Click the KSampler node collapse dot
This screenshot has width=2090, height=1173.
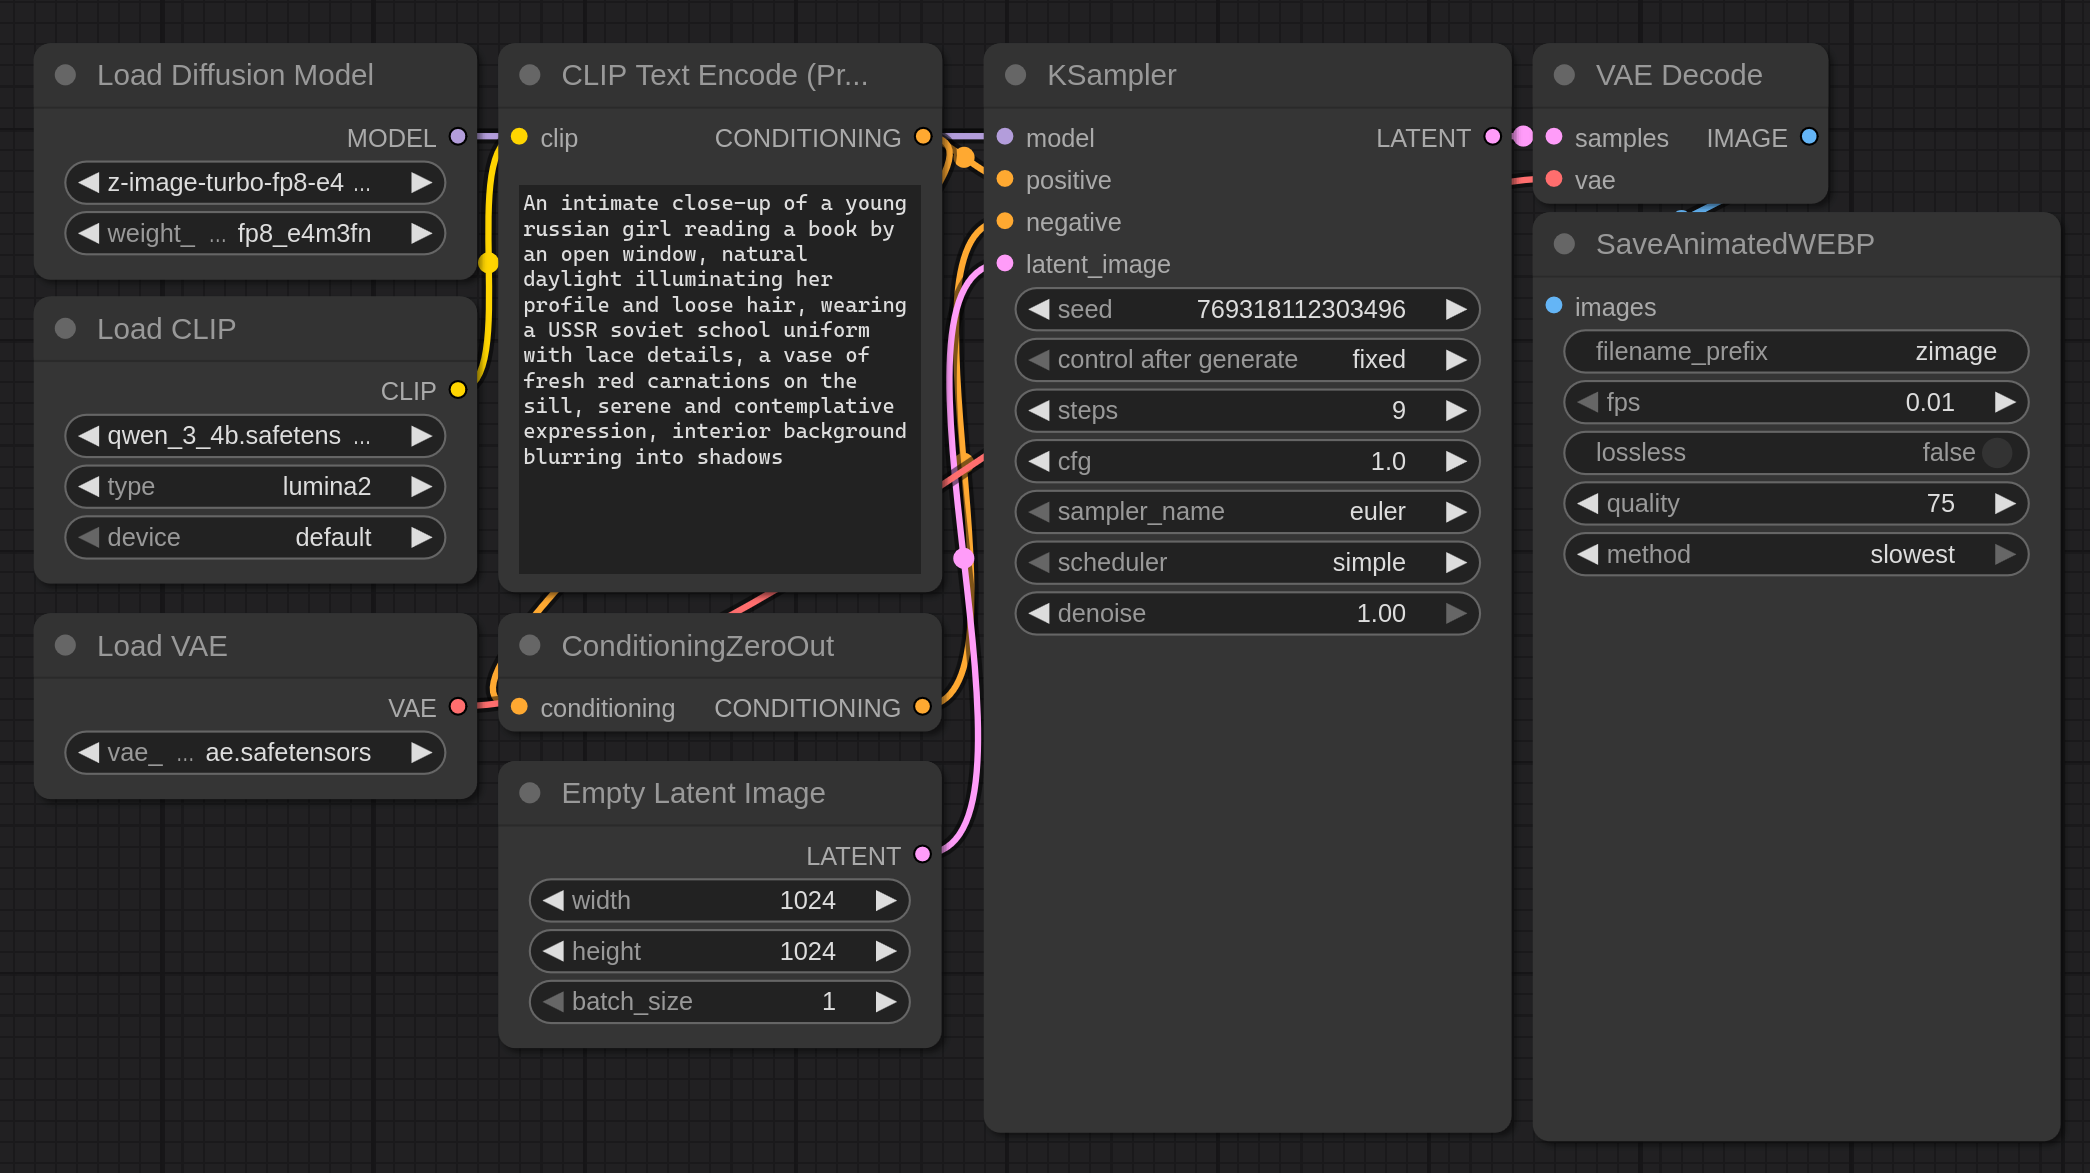1015,75
